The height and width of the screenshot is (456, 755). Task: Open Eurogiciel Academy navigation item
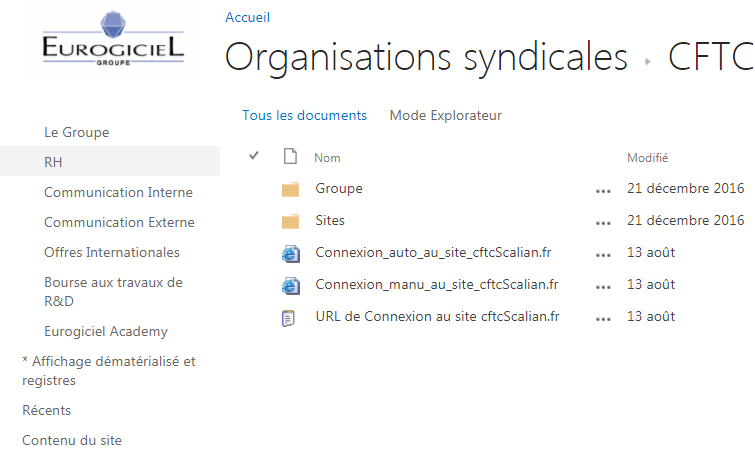point(106,331)
